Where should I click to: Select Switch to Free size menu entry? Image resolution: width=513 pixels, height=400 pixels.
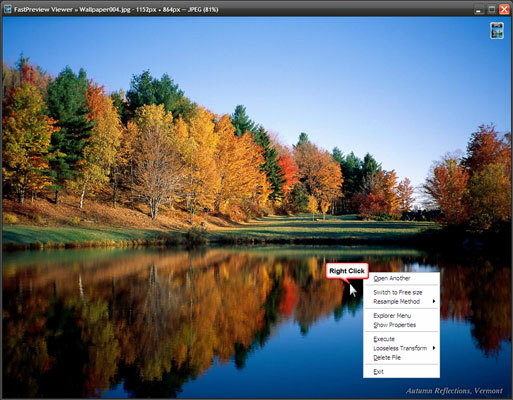tap(398, 292)
